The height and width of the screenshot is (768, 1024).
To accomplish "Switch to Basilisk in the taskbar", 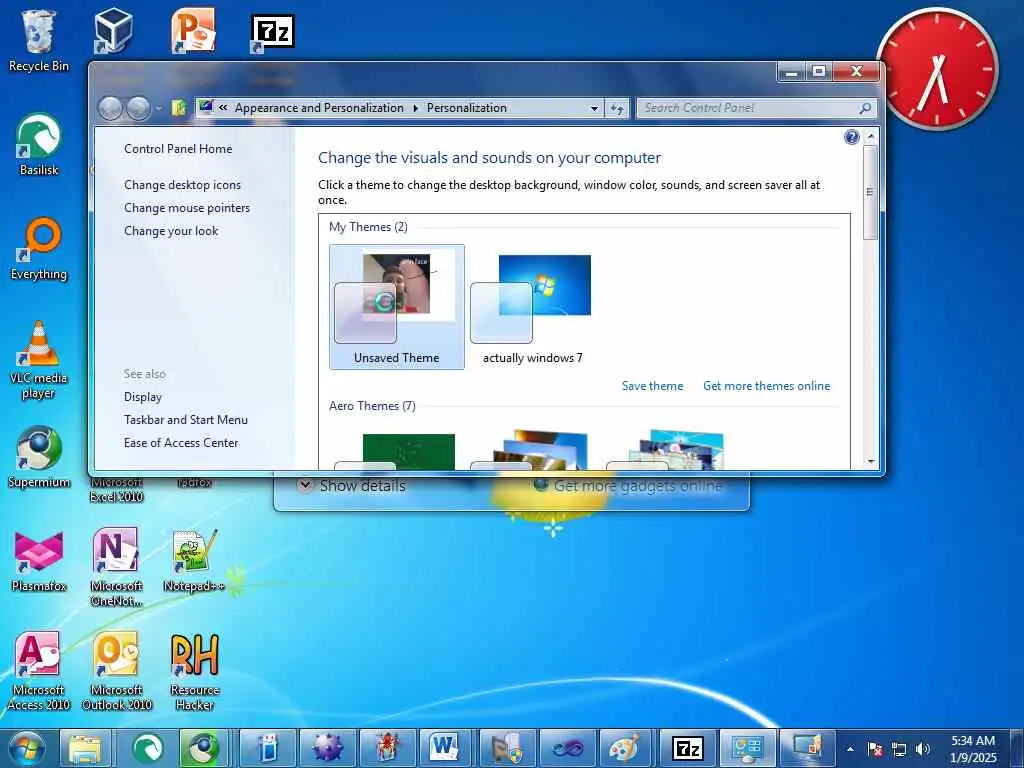I will (147, 748).
